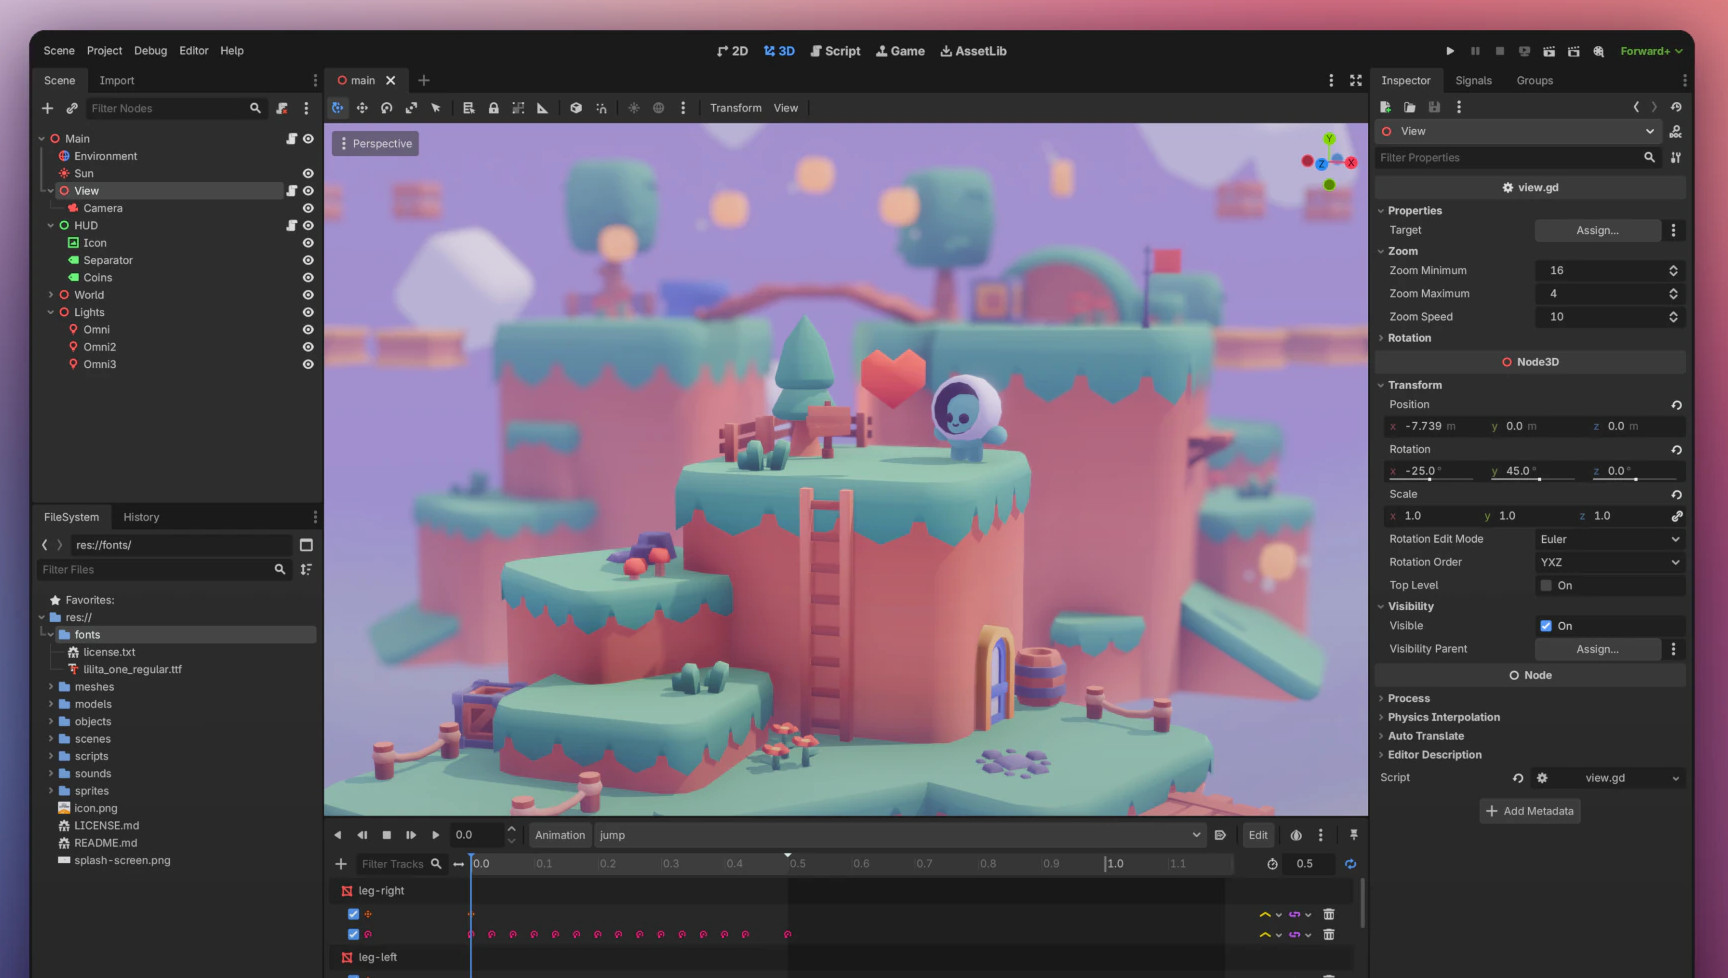Open the Rotation Order YXZ dropdown

(x=1609, y=562)
